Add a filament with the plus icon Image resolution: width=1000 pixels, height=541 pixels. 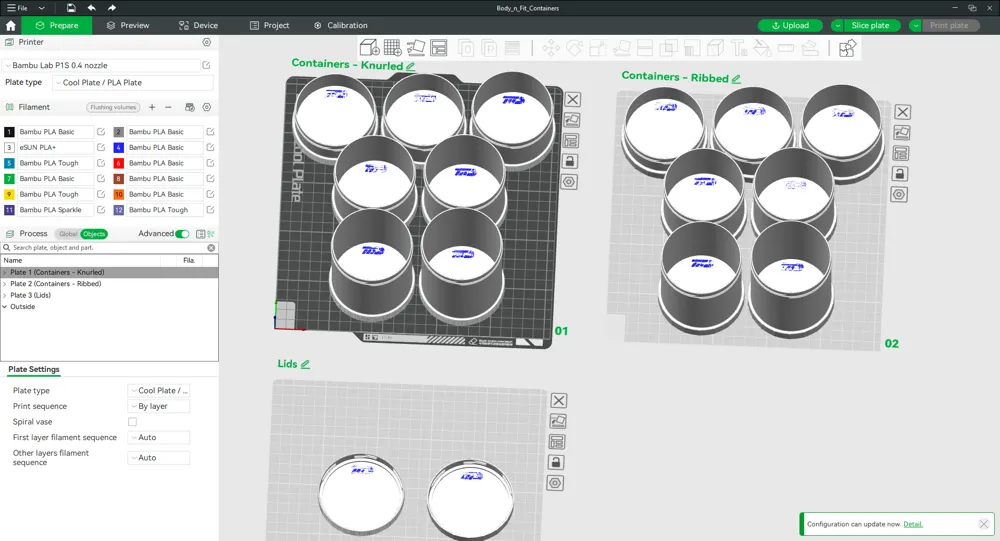pyautogui.click(x=152, y=107)
